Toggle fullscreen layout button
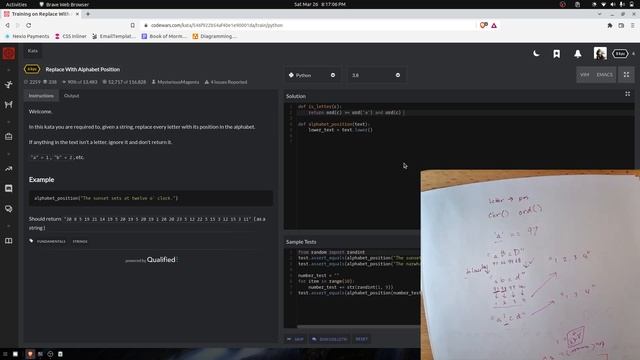640x360 pixels. point(626,75)
